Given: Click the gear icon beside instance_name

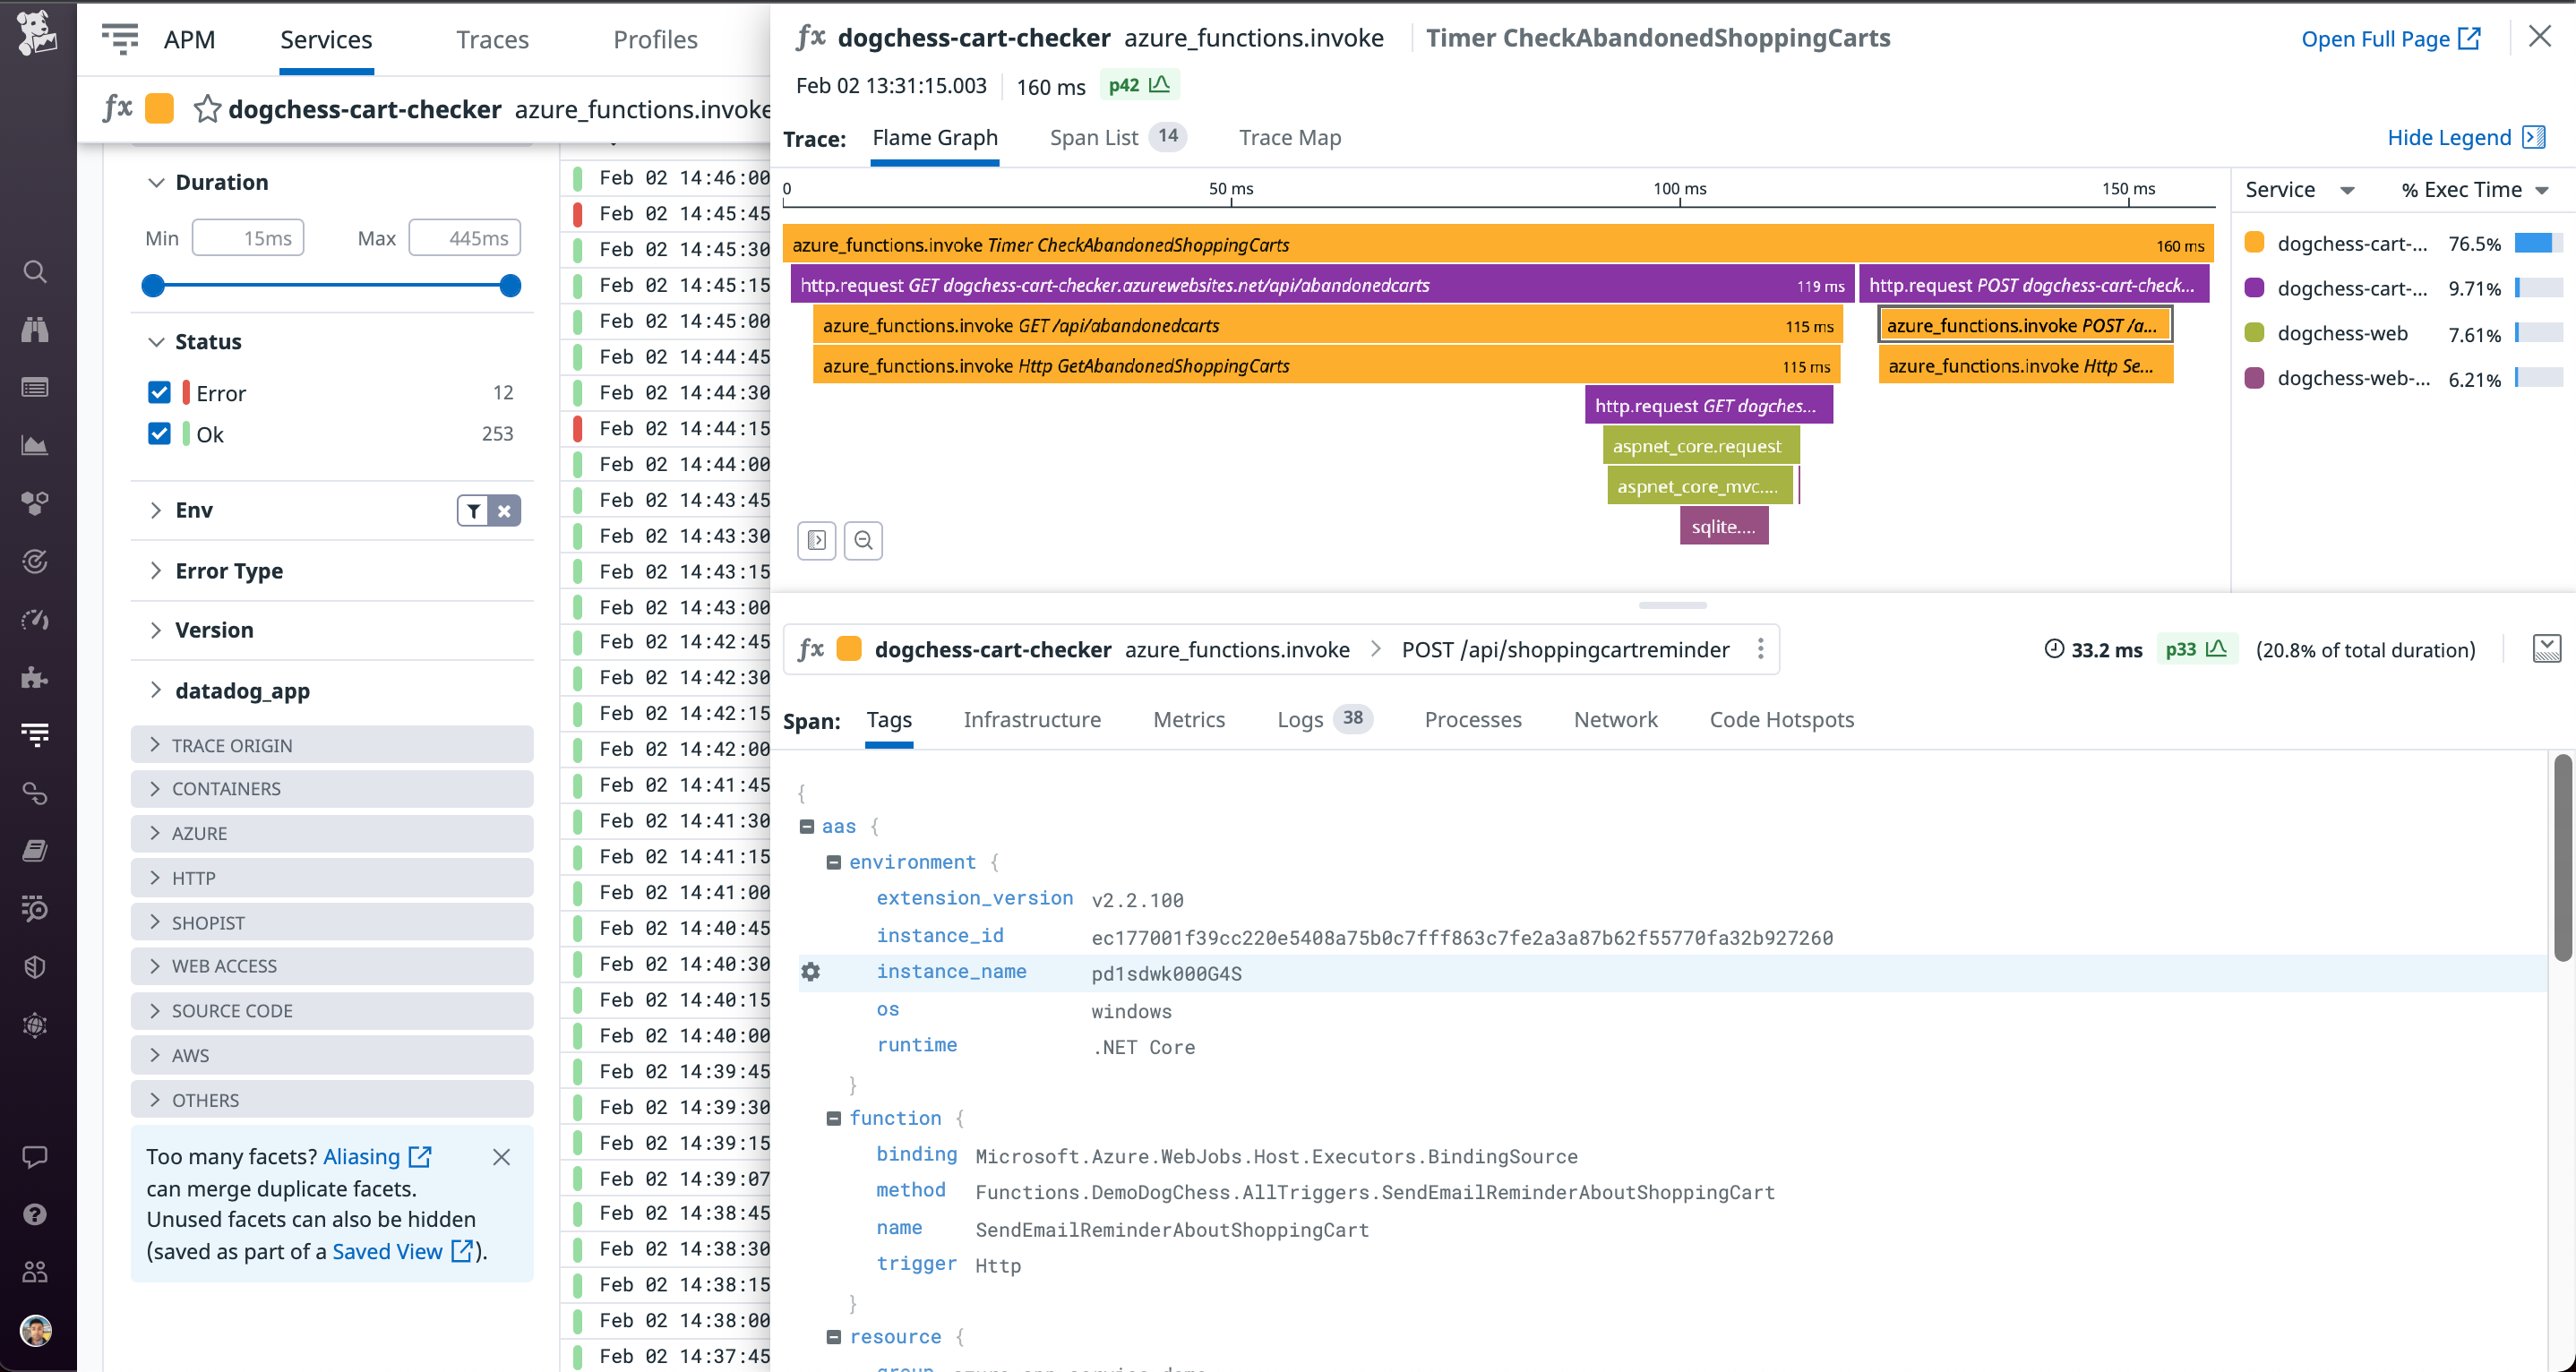Looking at the screenshot, I should pos(810,971).
